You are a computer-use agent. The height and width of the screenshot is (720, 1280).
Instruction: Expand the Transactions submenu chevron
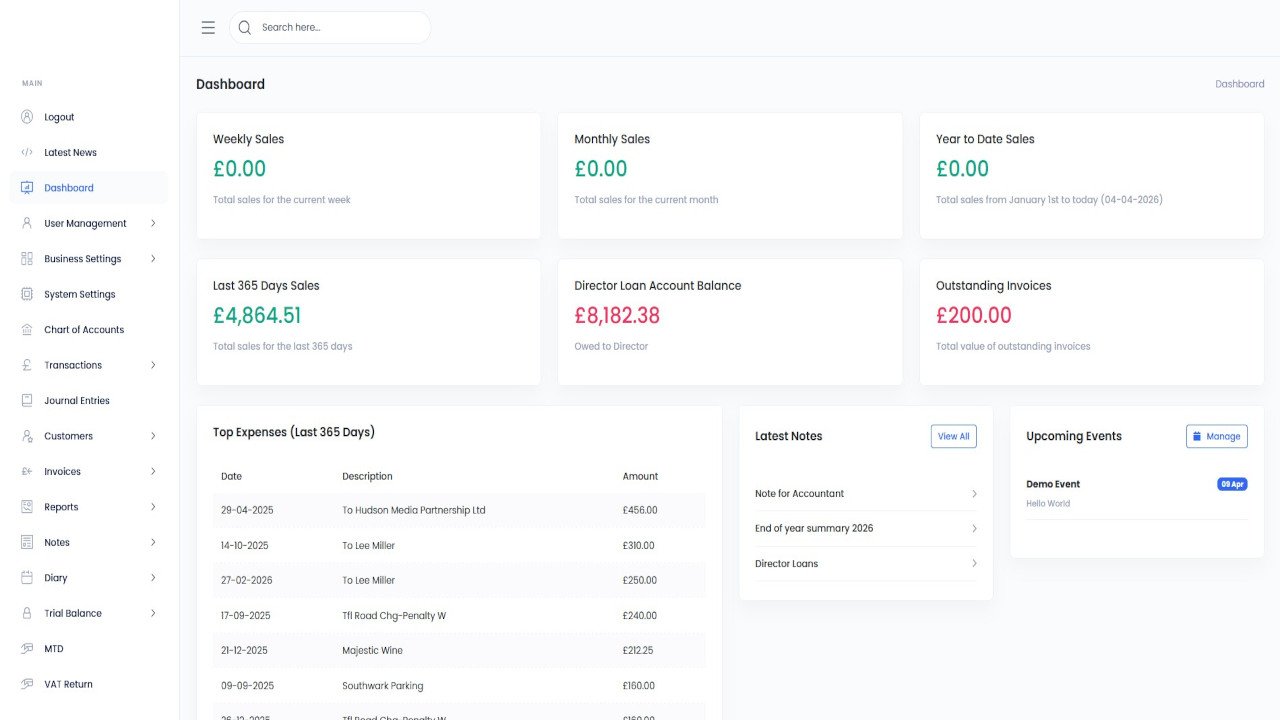[x=153, y=366]
